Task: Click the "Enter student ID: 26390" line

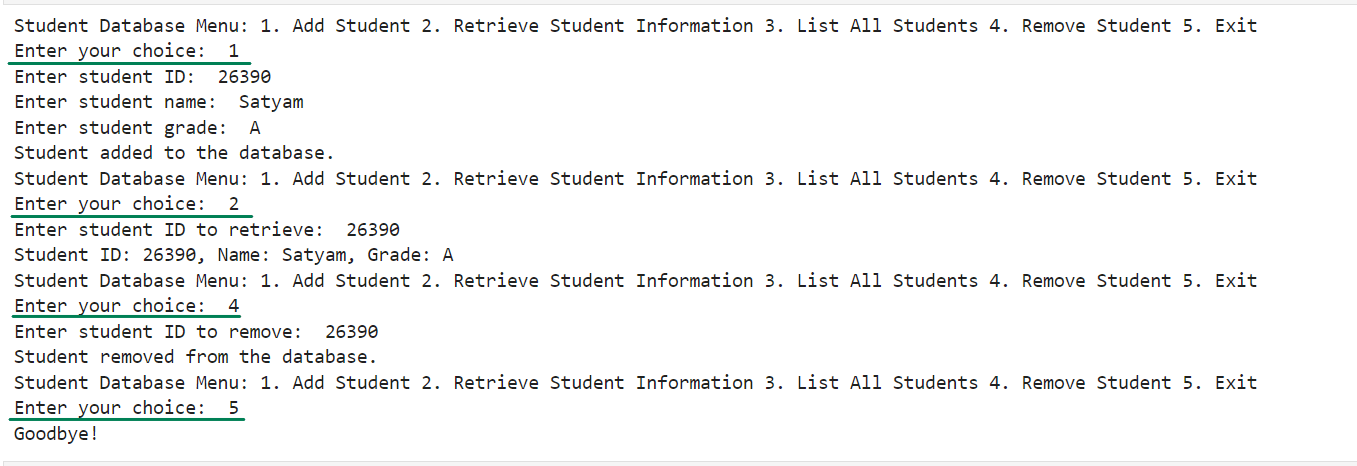Action: [142, 77]
